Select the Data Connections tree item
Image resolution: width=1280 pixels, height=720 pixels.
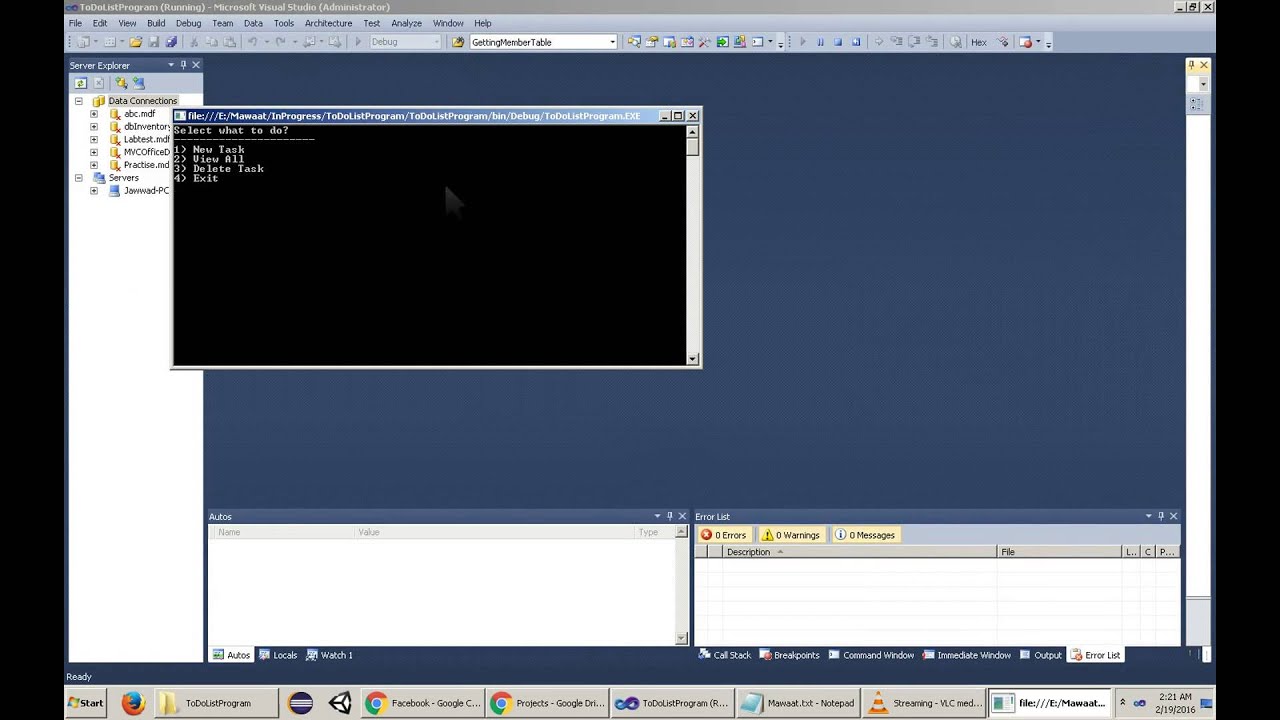[142, 101]
